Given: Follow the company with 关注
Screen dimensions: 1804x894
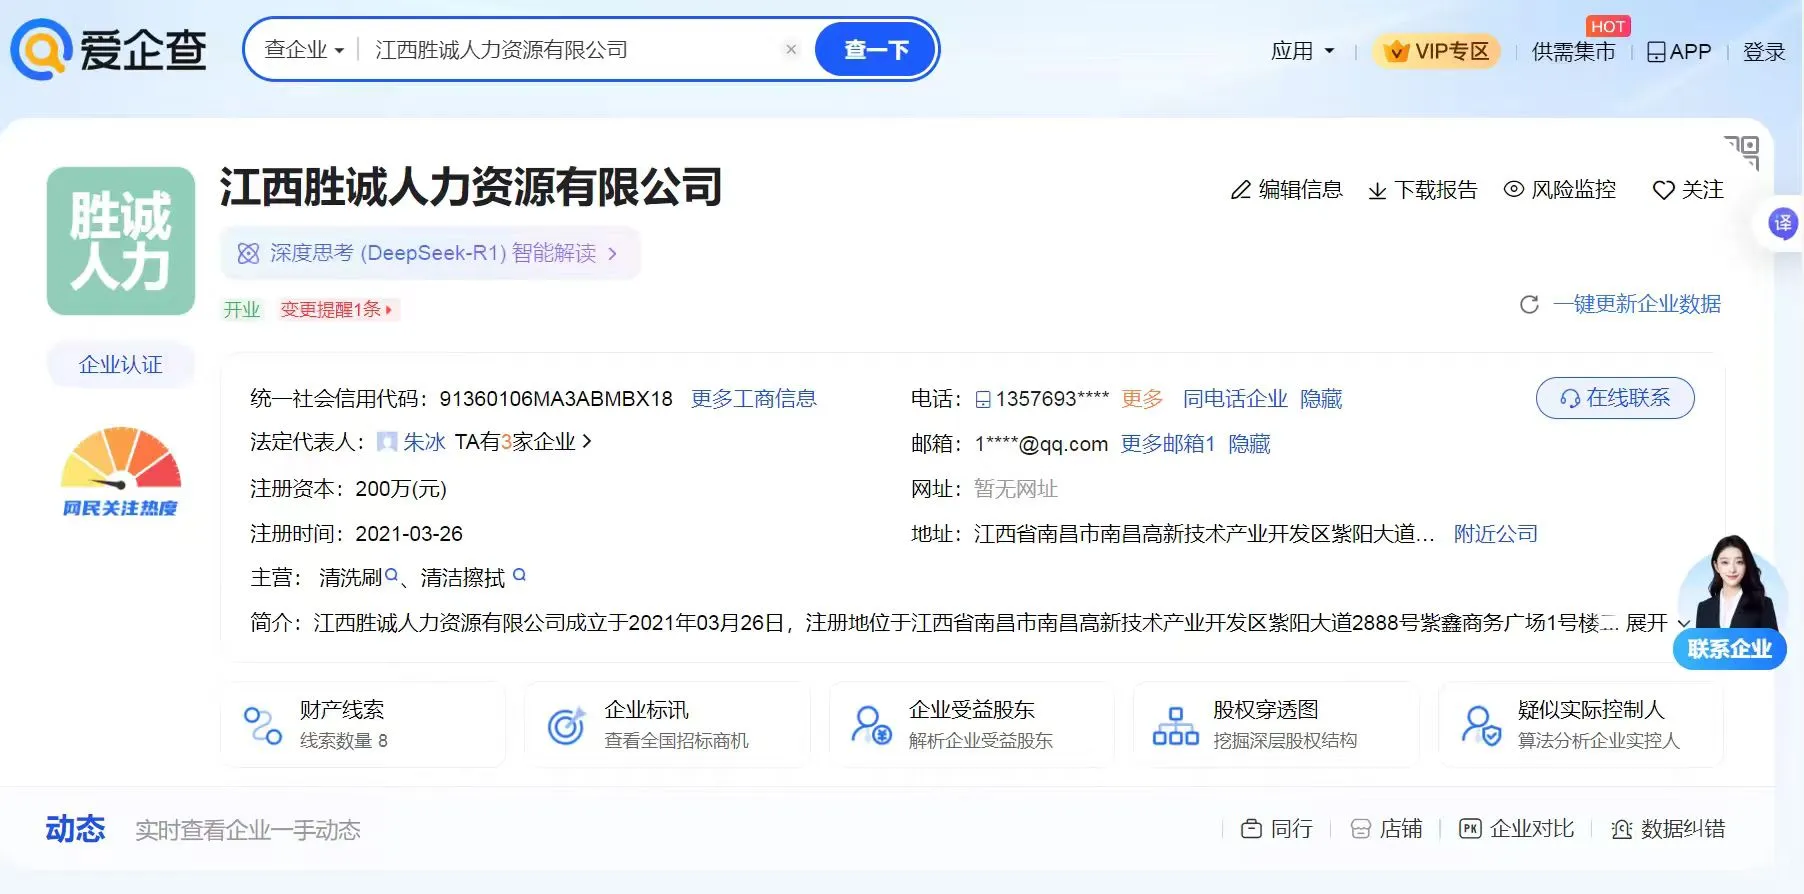Looking at the screenshot, I should [1688, 190].
